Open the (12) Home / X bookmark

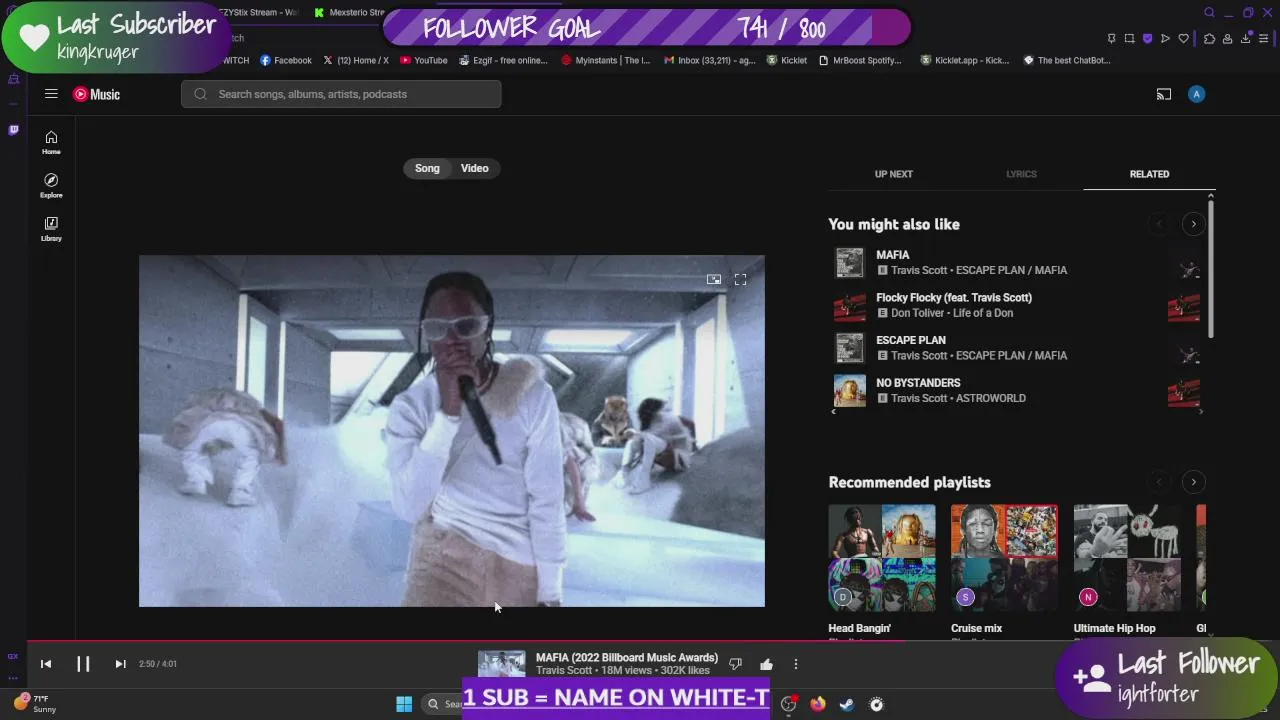pyautogui.click(x=356, y=60)
